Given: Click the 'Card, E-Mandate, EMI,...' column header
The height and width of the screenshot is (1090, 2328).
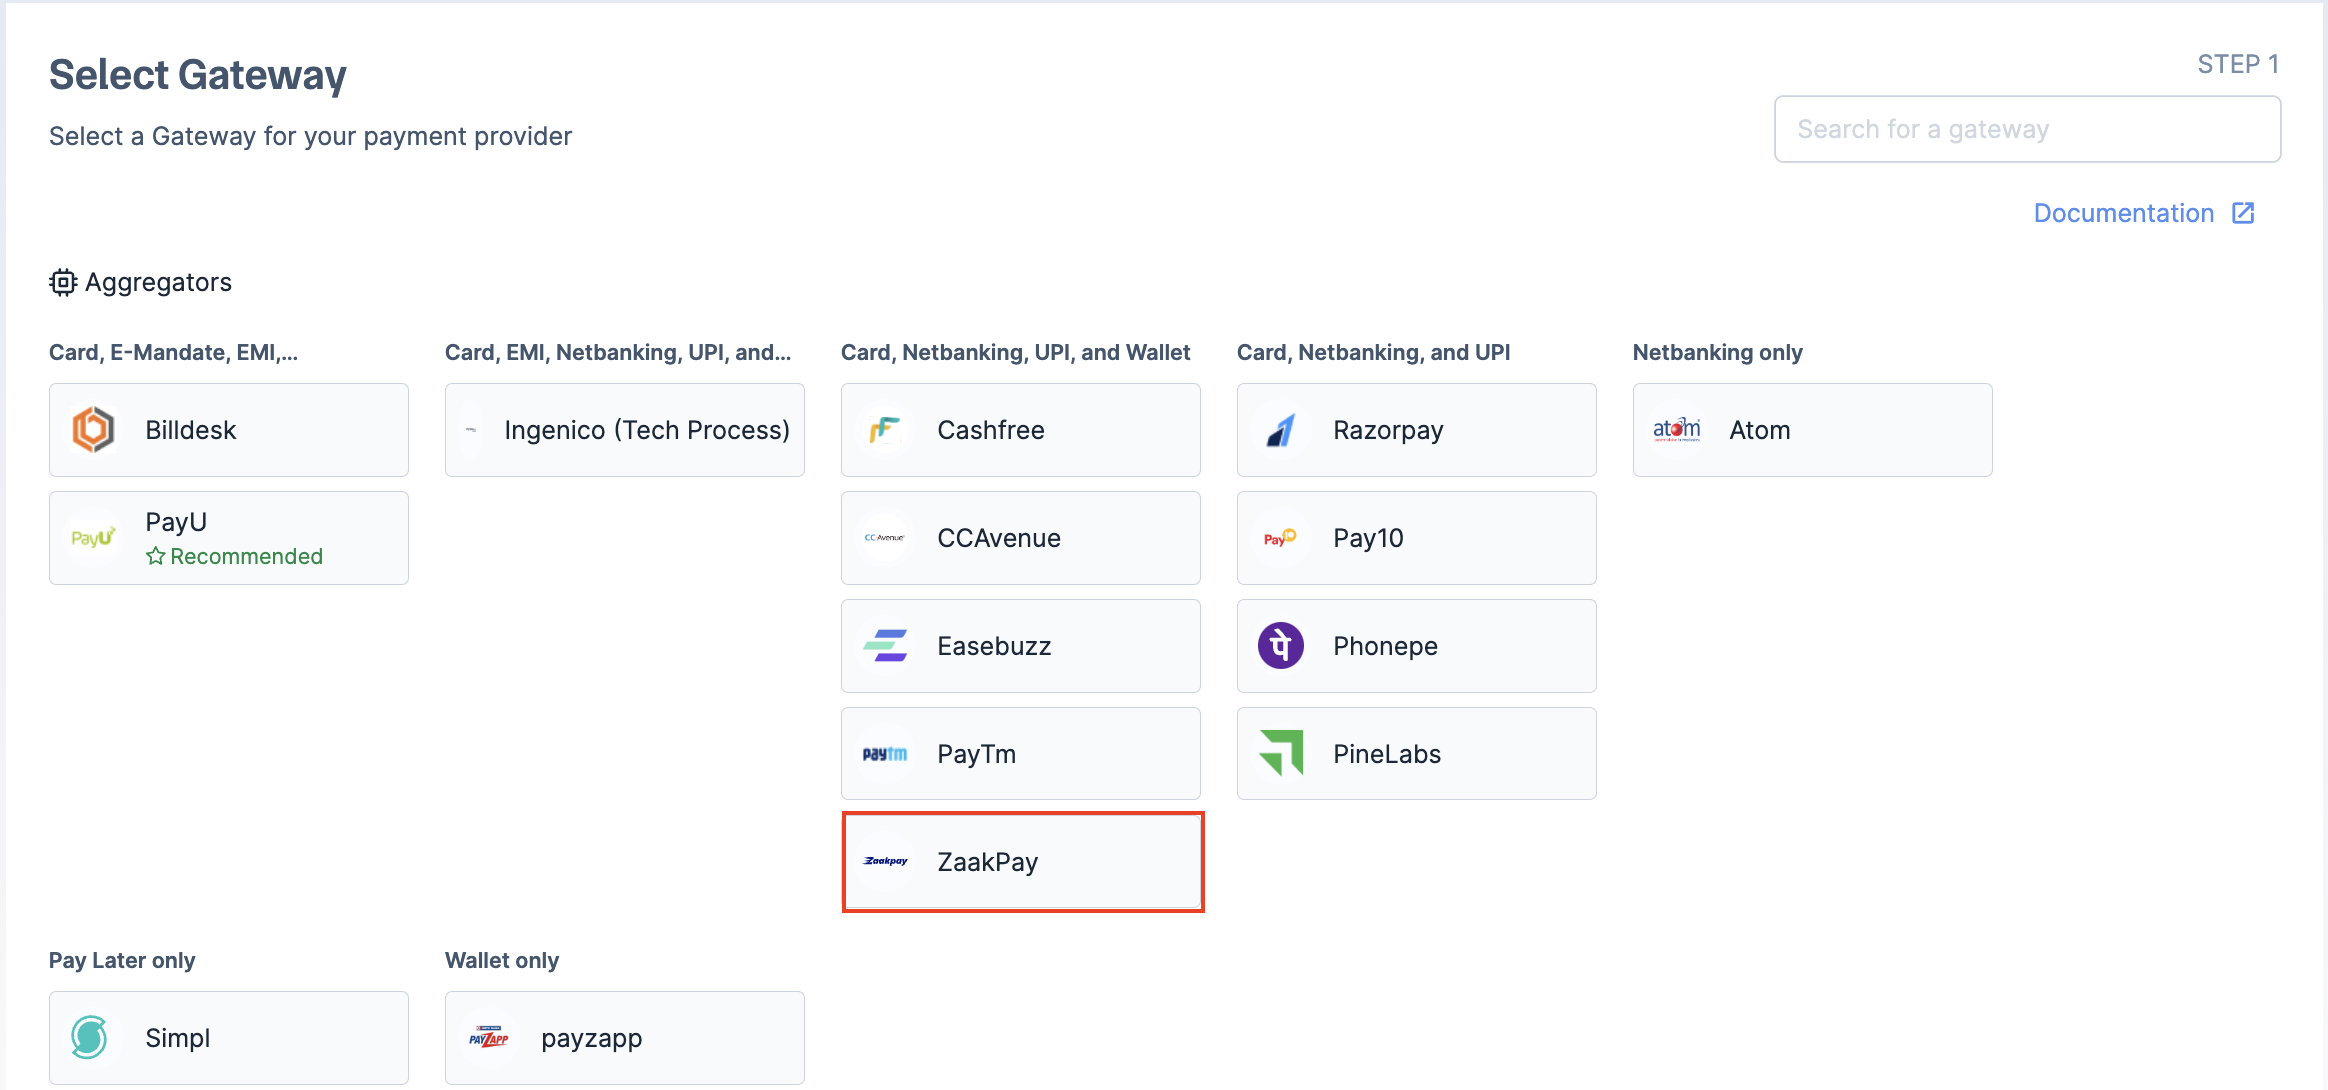Looking at the screenshot, I should (x=174, y=352).
